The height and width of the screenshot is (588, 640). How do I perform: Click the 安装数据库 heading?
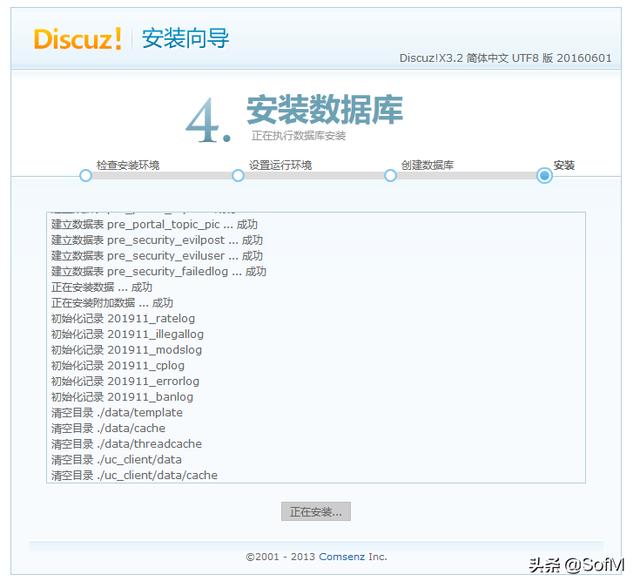click(x=325, y=109)
